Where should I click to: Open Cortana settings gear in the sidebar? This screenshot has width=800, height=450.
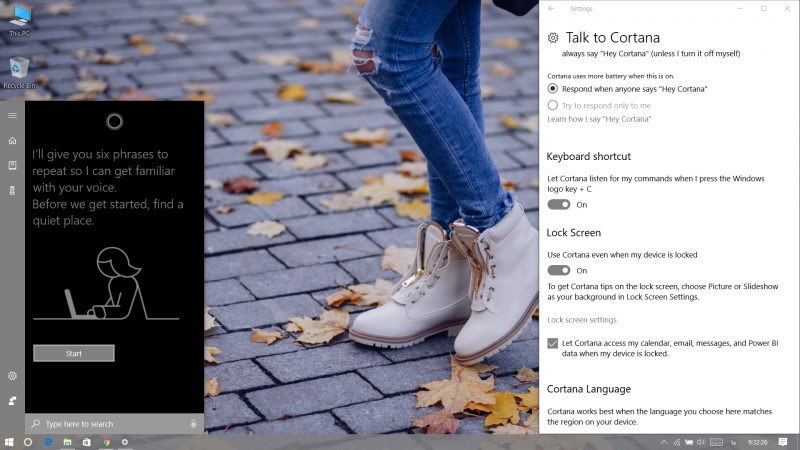pos(12,376)
